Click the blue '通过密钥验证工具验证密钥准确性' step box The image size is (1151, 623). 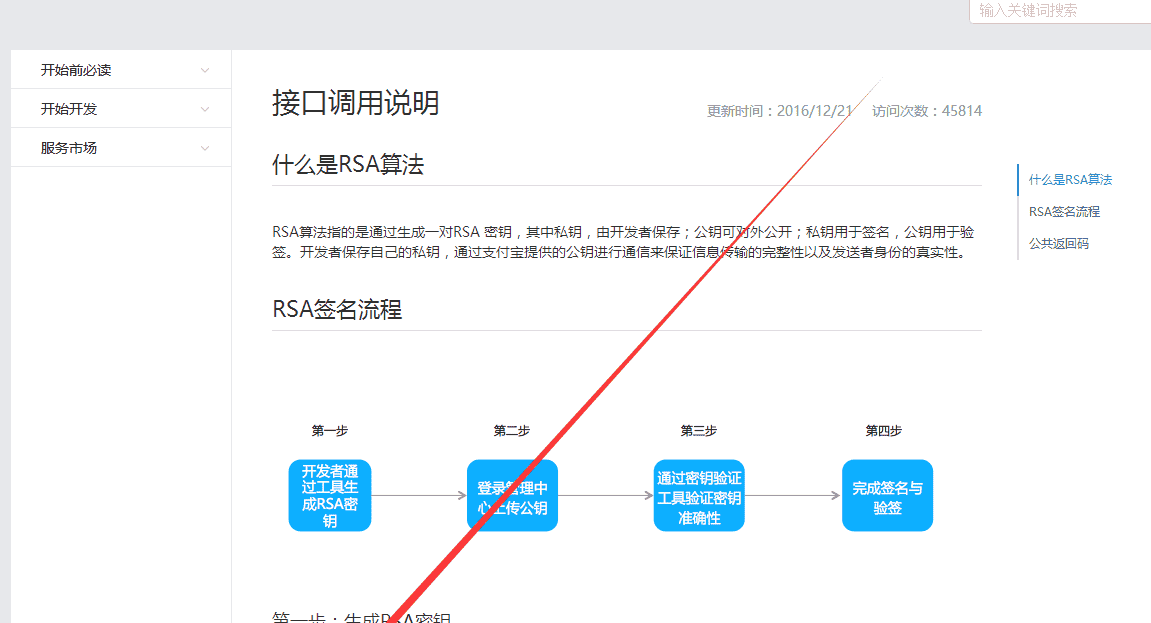click(699, 495)
